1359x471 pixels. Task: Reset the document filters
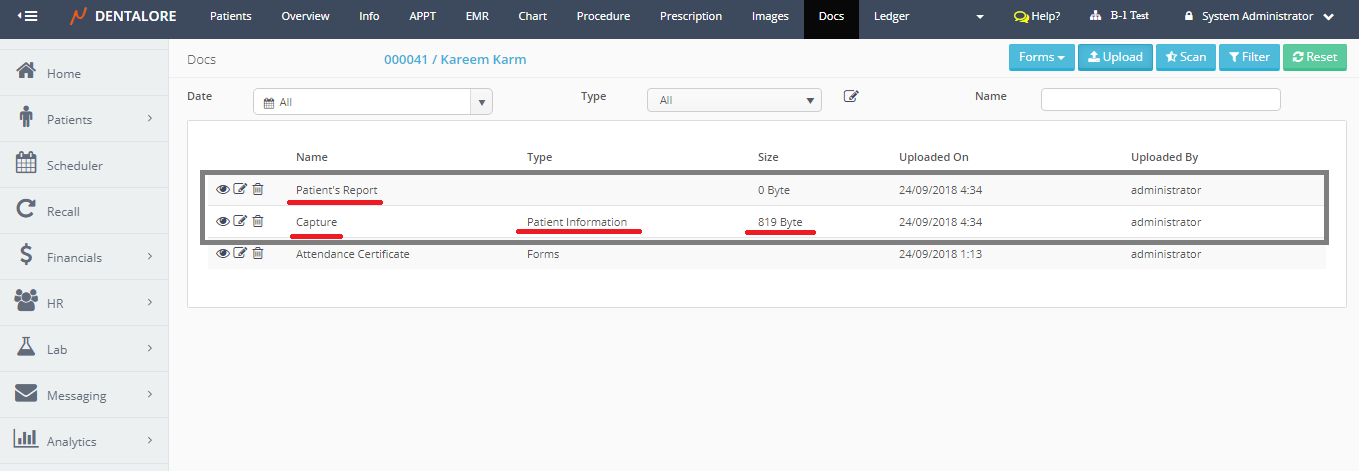[x=1313, y=57]
